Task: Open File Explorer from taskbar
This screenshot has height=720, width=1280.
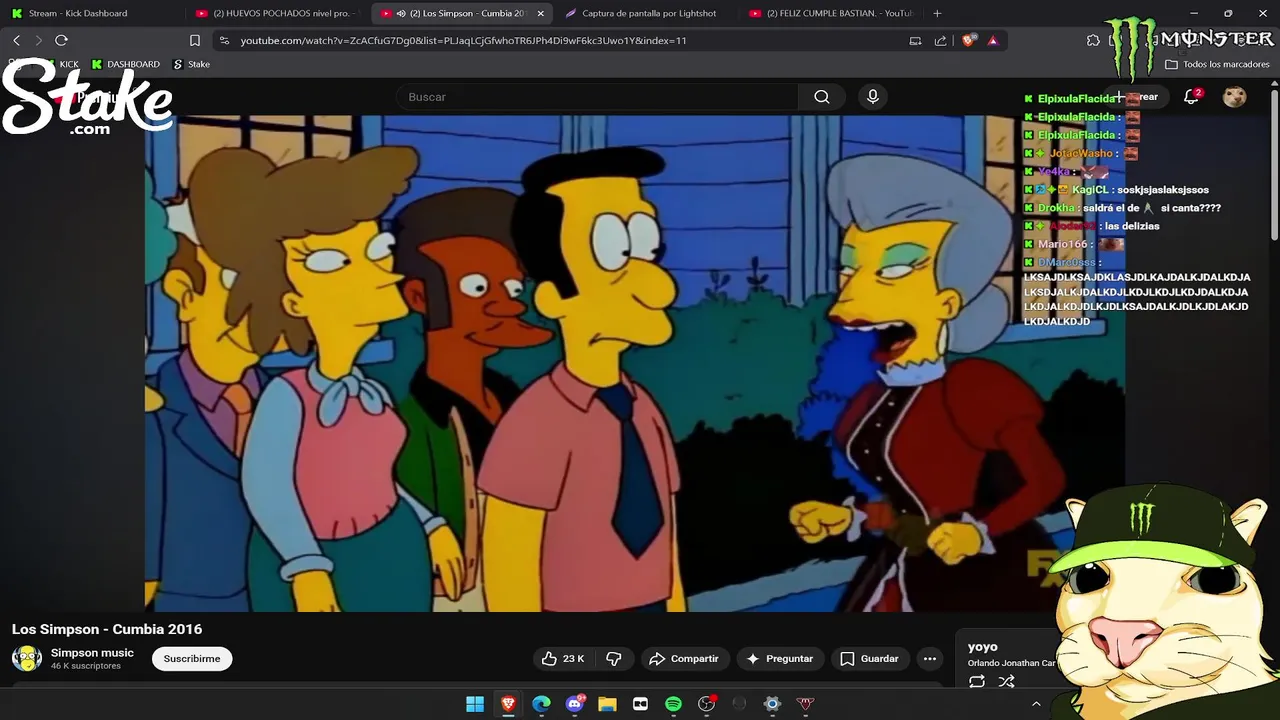Action: (607, 704)
